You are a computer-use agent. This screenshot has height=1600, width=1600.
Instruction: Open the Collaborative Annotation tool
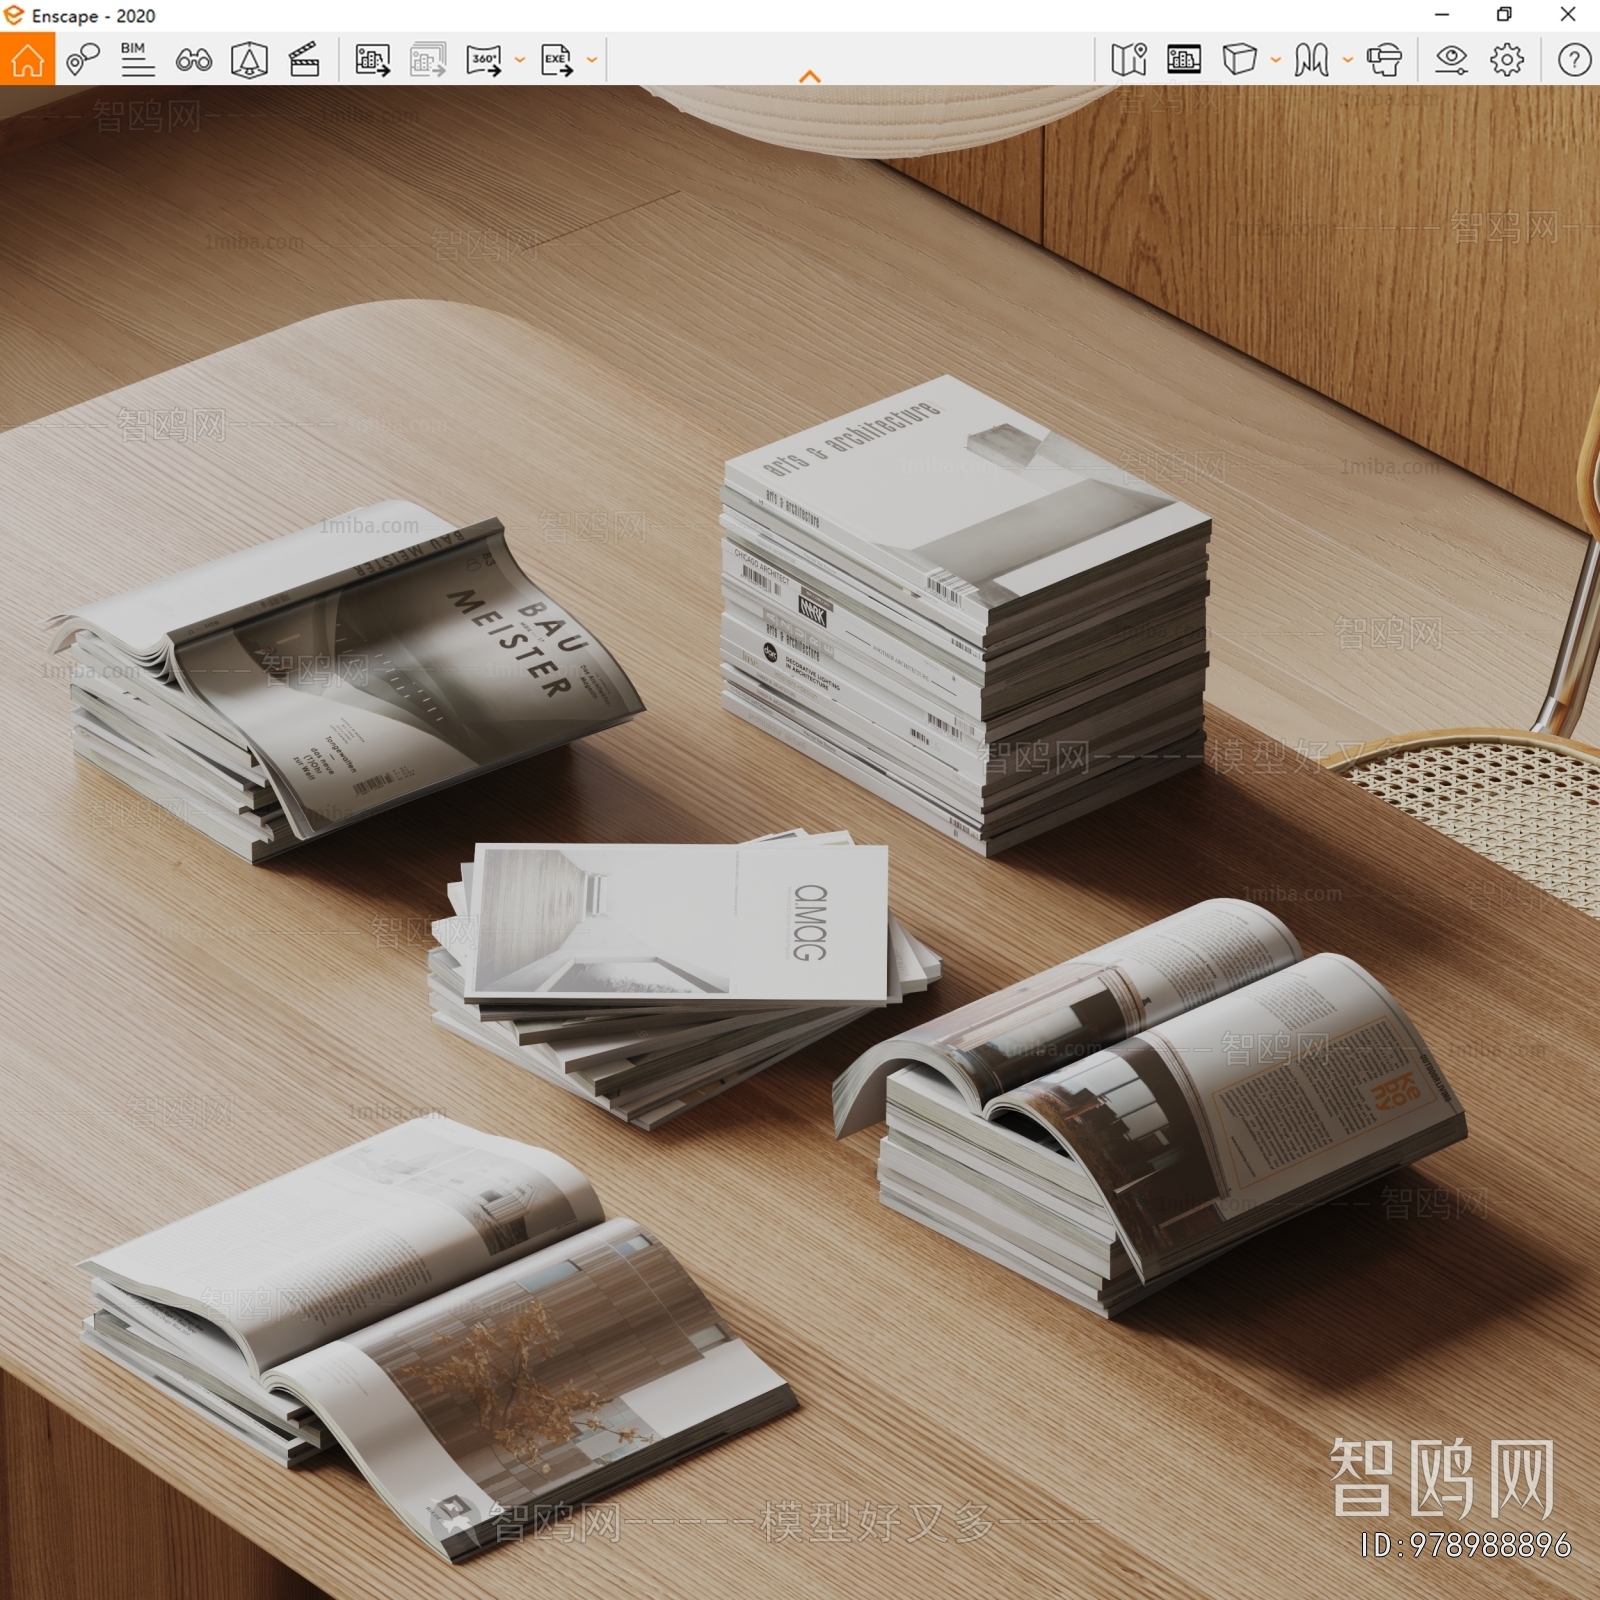tap(83, 59)
